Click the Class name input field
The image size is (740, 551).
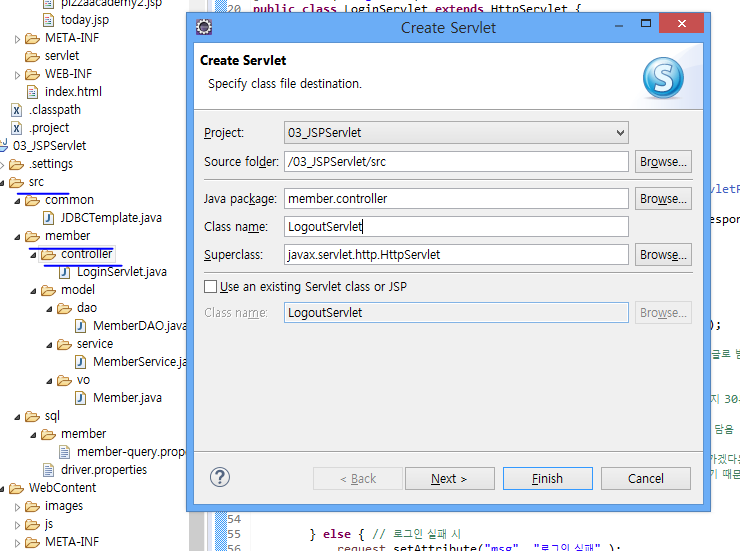pyautogui.click(x=455, y=227)
